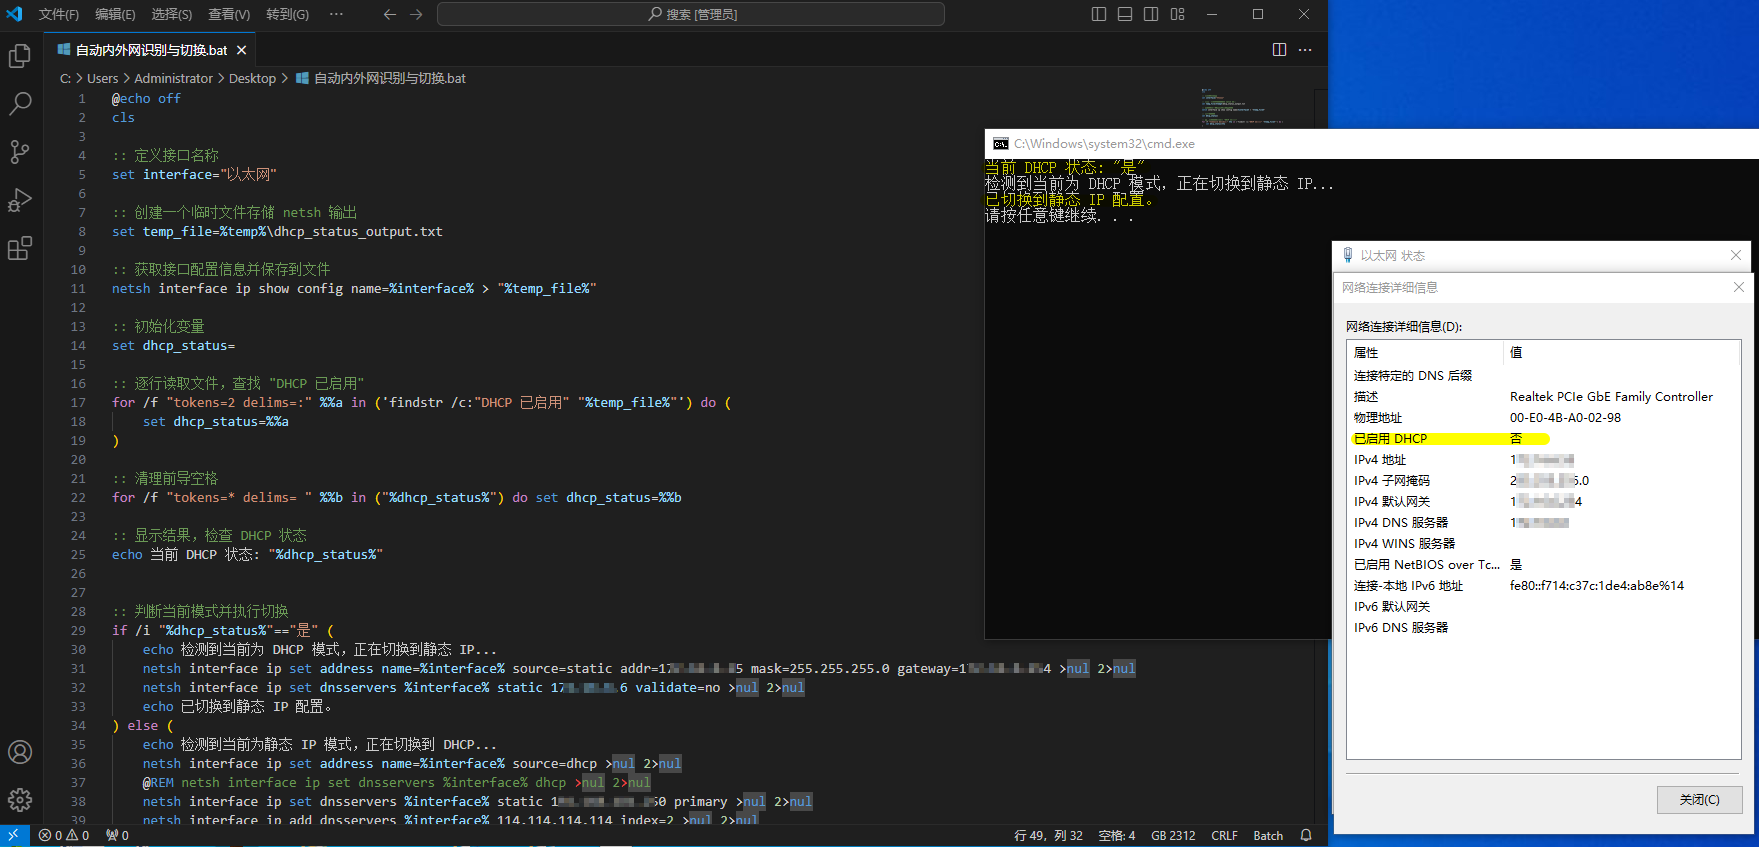1759x847 pixels.
Task: Click the 请按任意键继续 line in cmd
Action: (x=1059, y=215)
